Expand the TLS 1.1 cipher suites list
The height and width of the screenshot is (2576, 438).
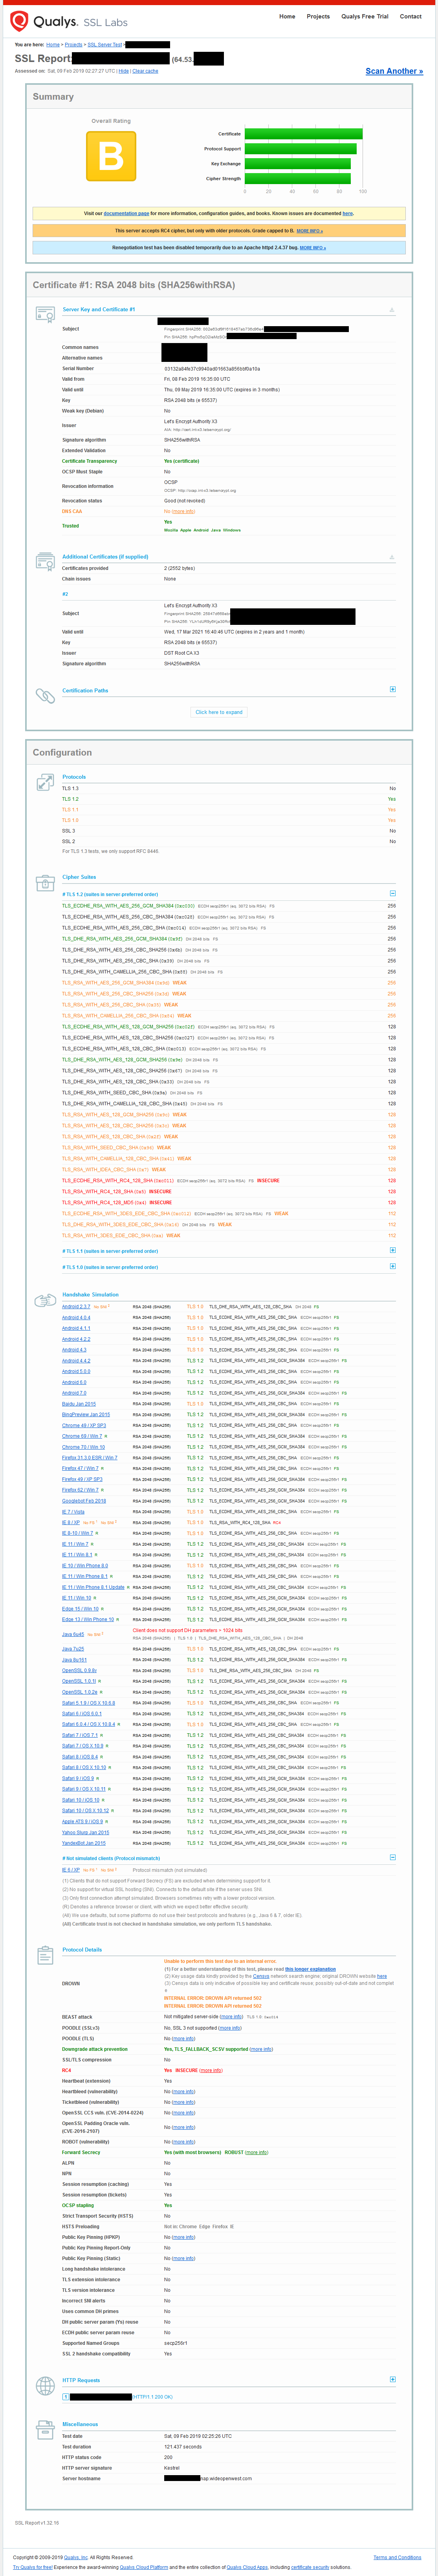click(x=392, y=1250)
